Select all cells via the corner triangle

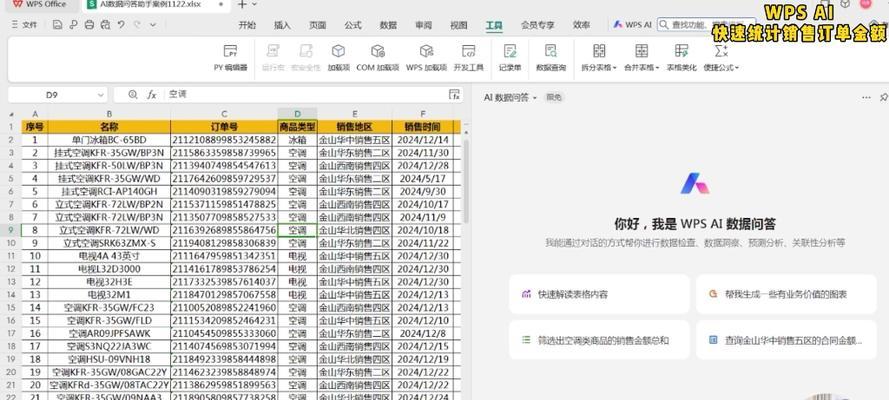tap(12, 114)
